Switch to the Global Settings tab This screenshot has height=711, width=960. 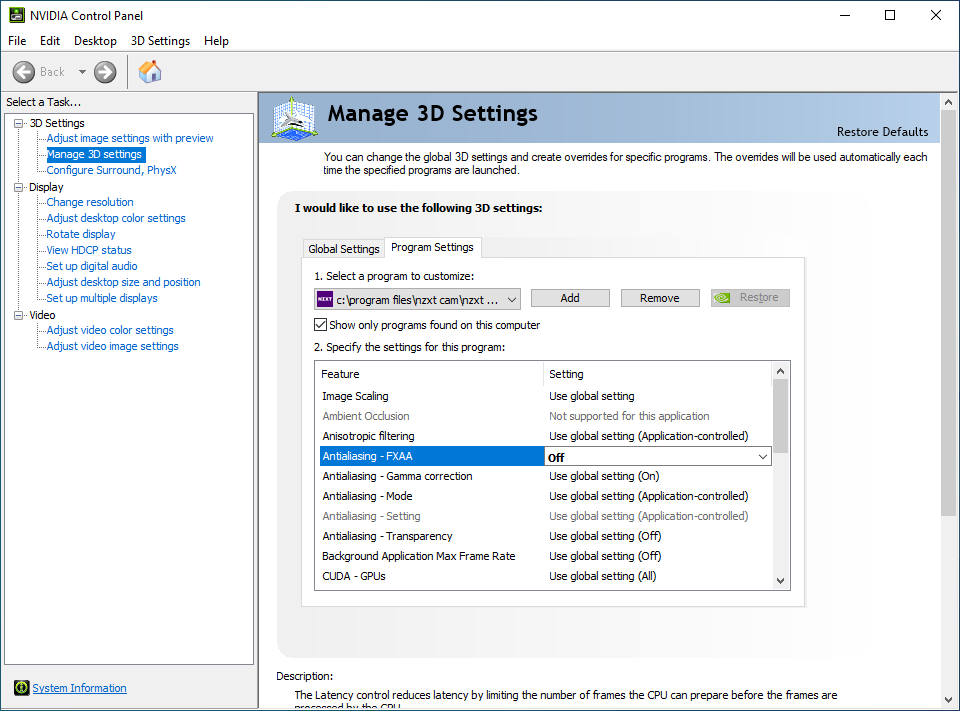point(344,249)
